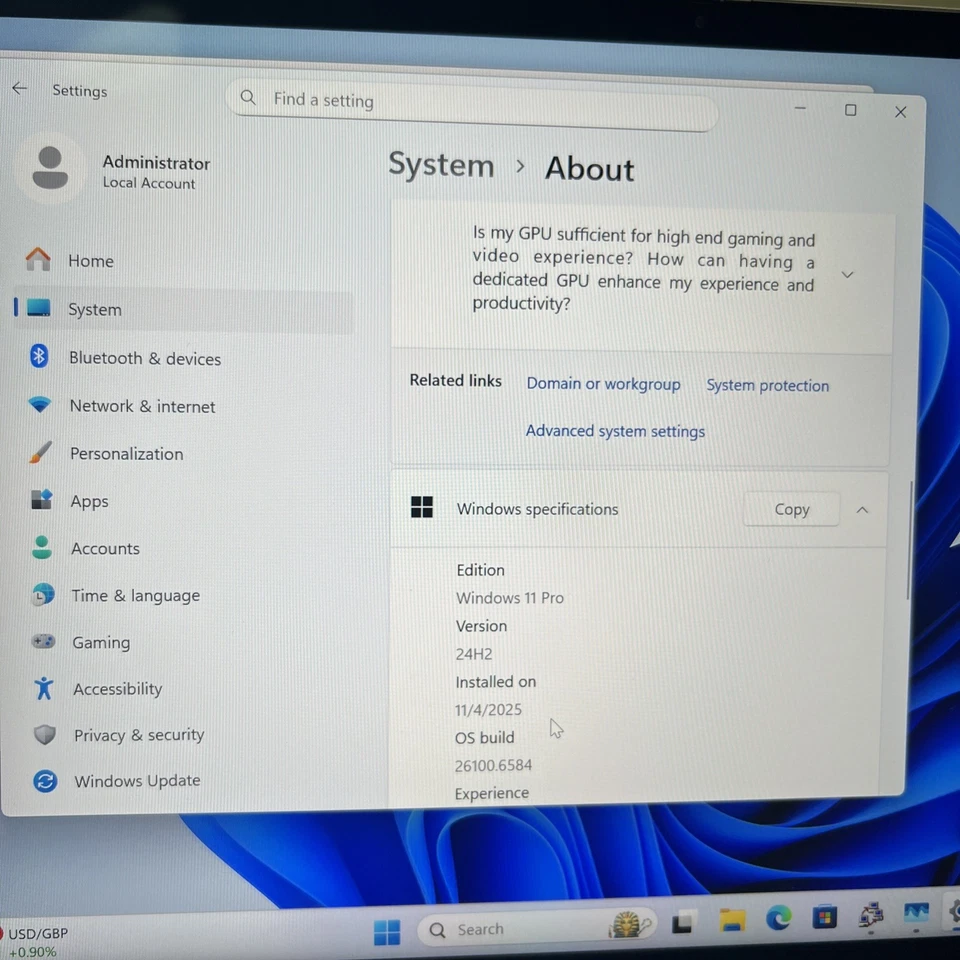Open Microsoft Store from taskbar
The image size is (960, 960).
coord(825,917)
